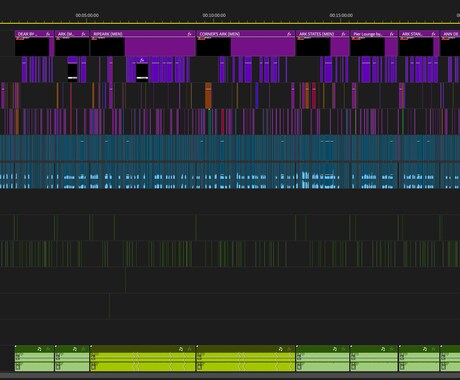Screen dimensions: 460x380
Task: Click music note icon on audio clip aligned with ARK (M...
Action: point(75,349)
